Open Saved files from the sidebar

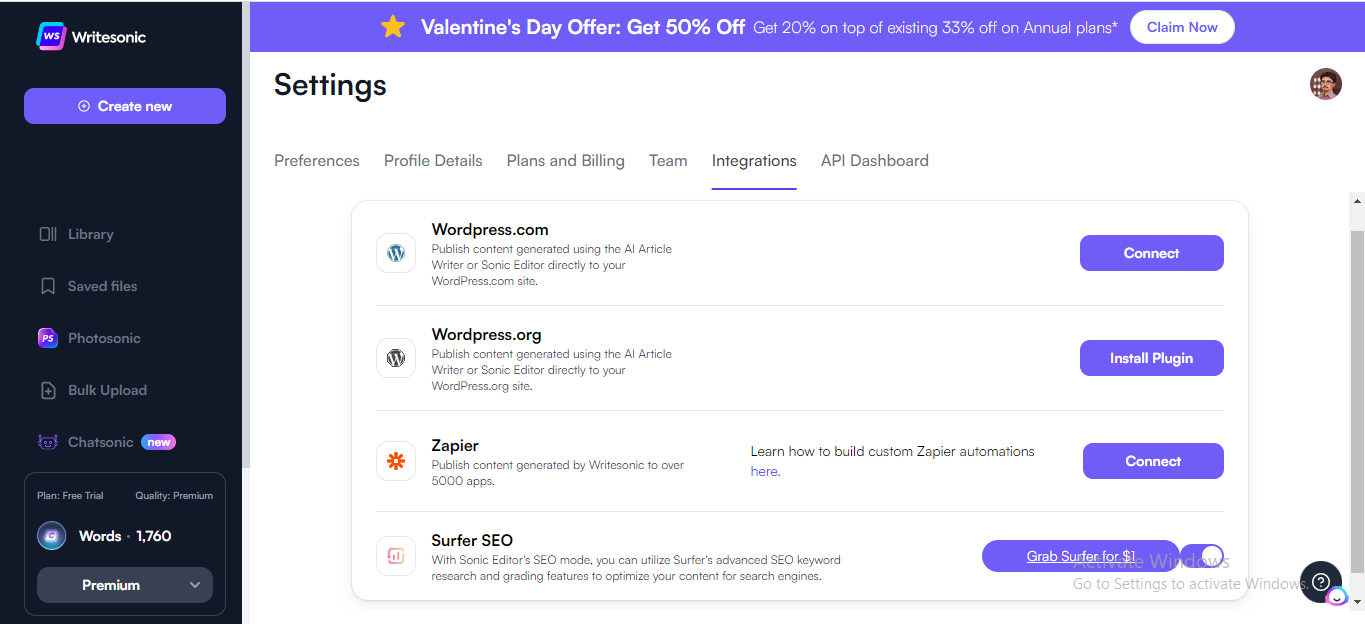point(88,286)
